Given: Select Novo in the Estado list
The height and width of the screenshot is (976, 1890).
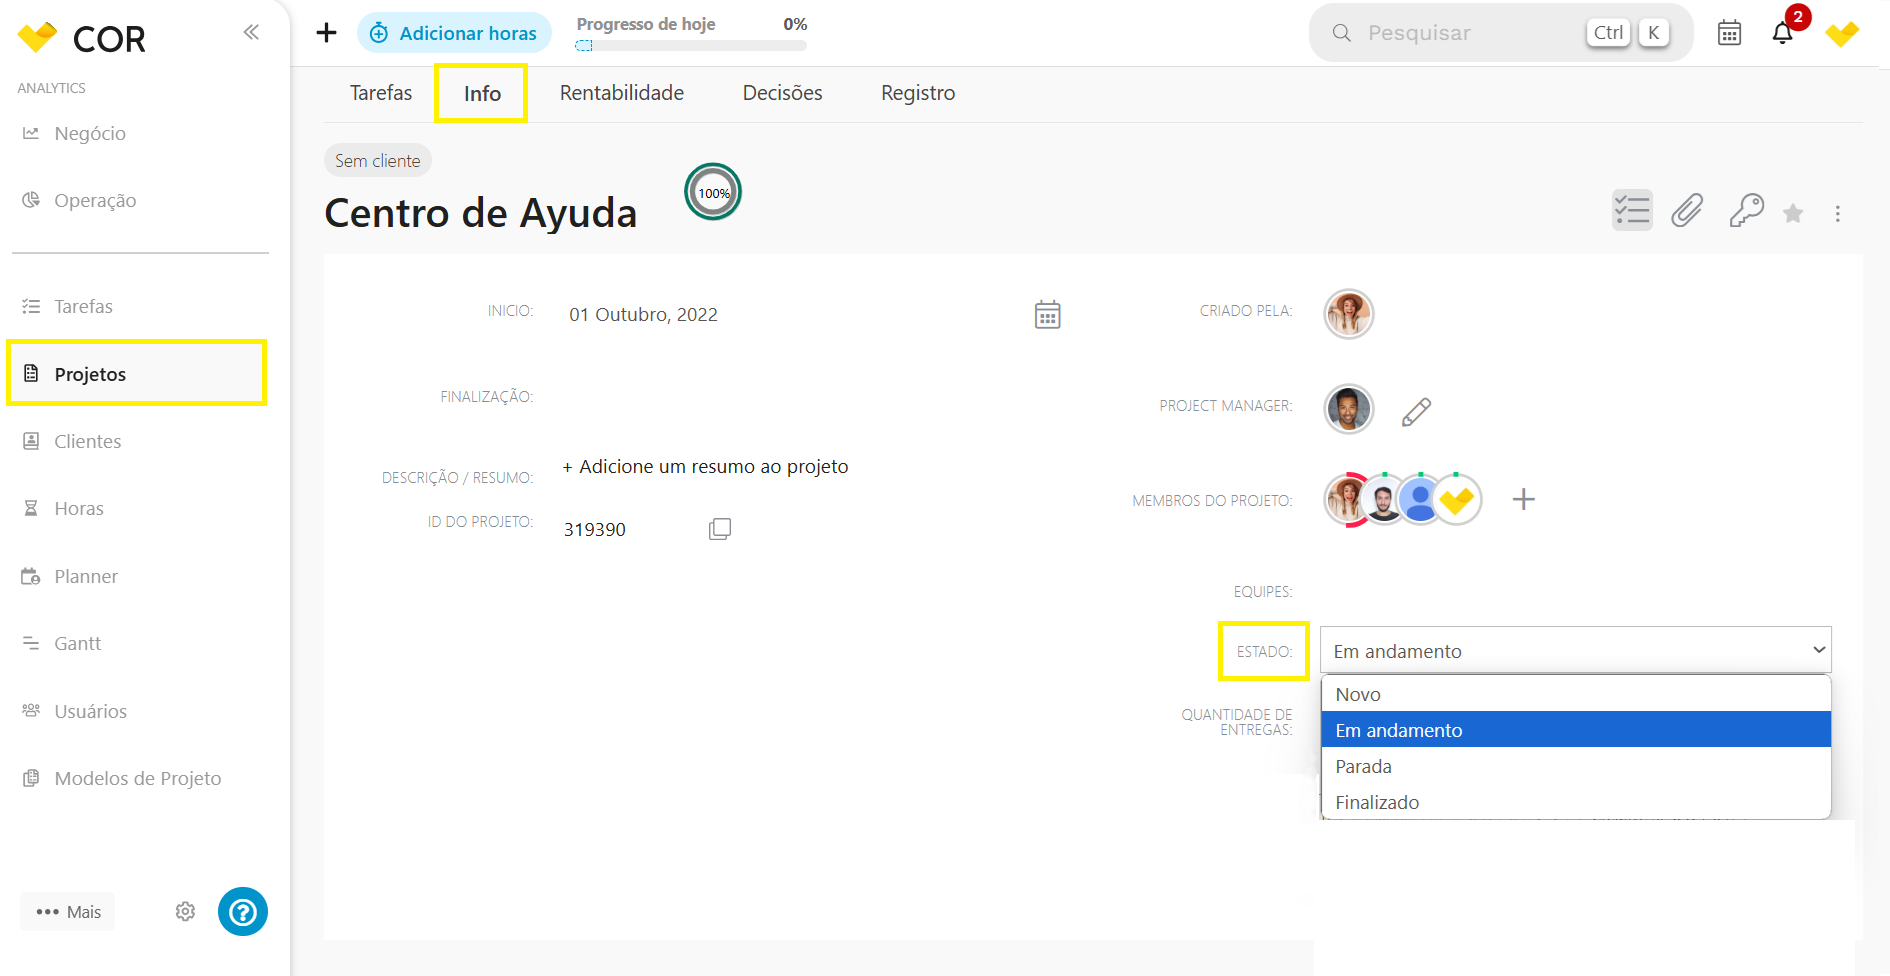Looking at the screenshot, I should click(1576, 694).
